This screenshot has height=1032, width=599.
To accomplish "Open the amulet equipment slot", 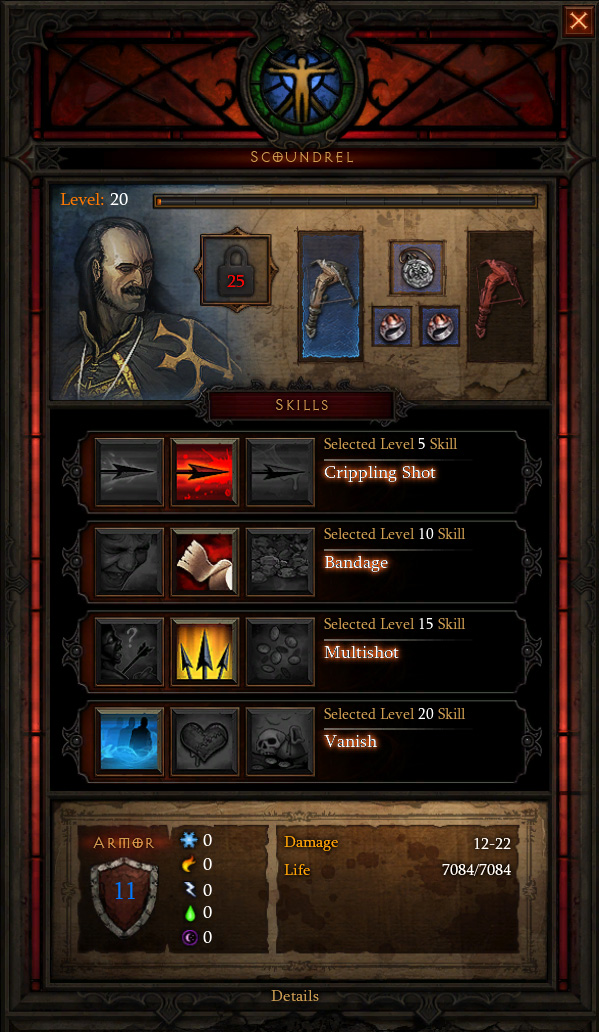I will [417, 267].
